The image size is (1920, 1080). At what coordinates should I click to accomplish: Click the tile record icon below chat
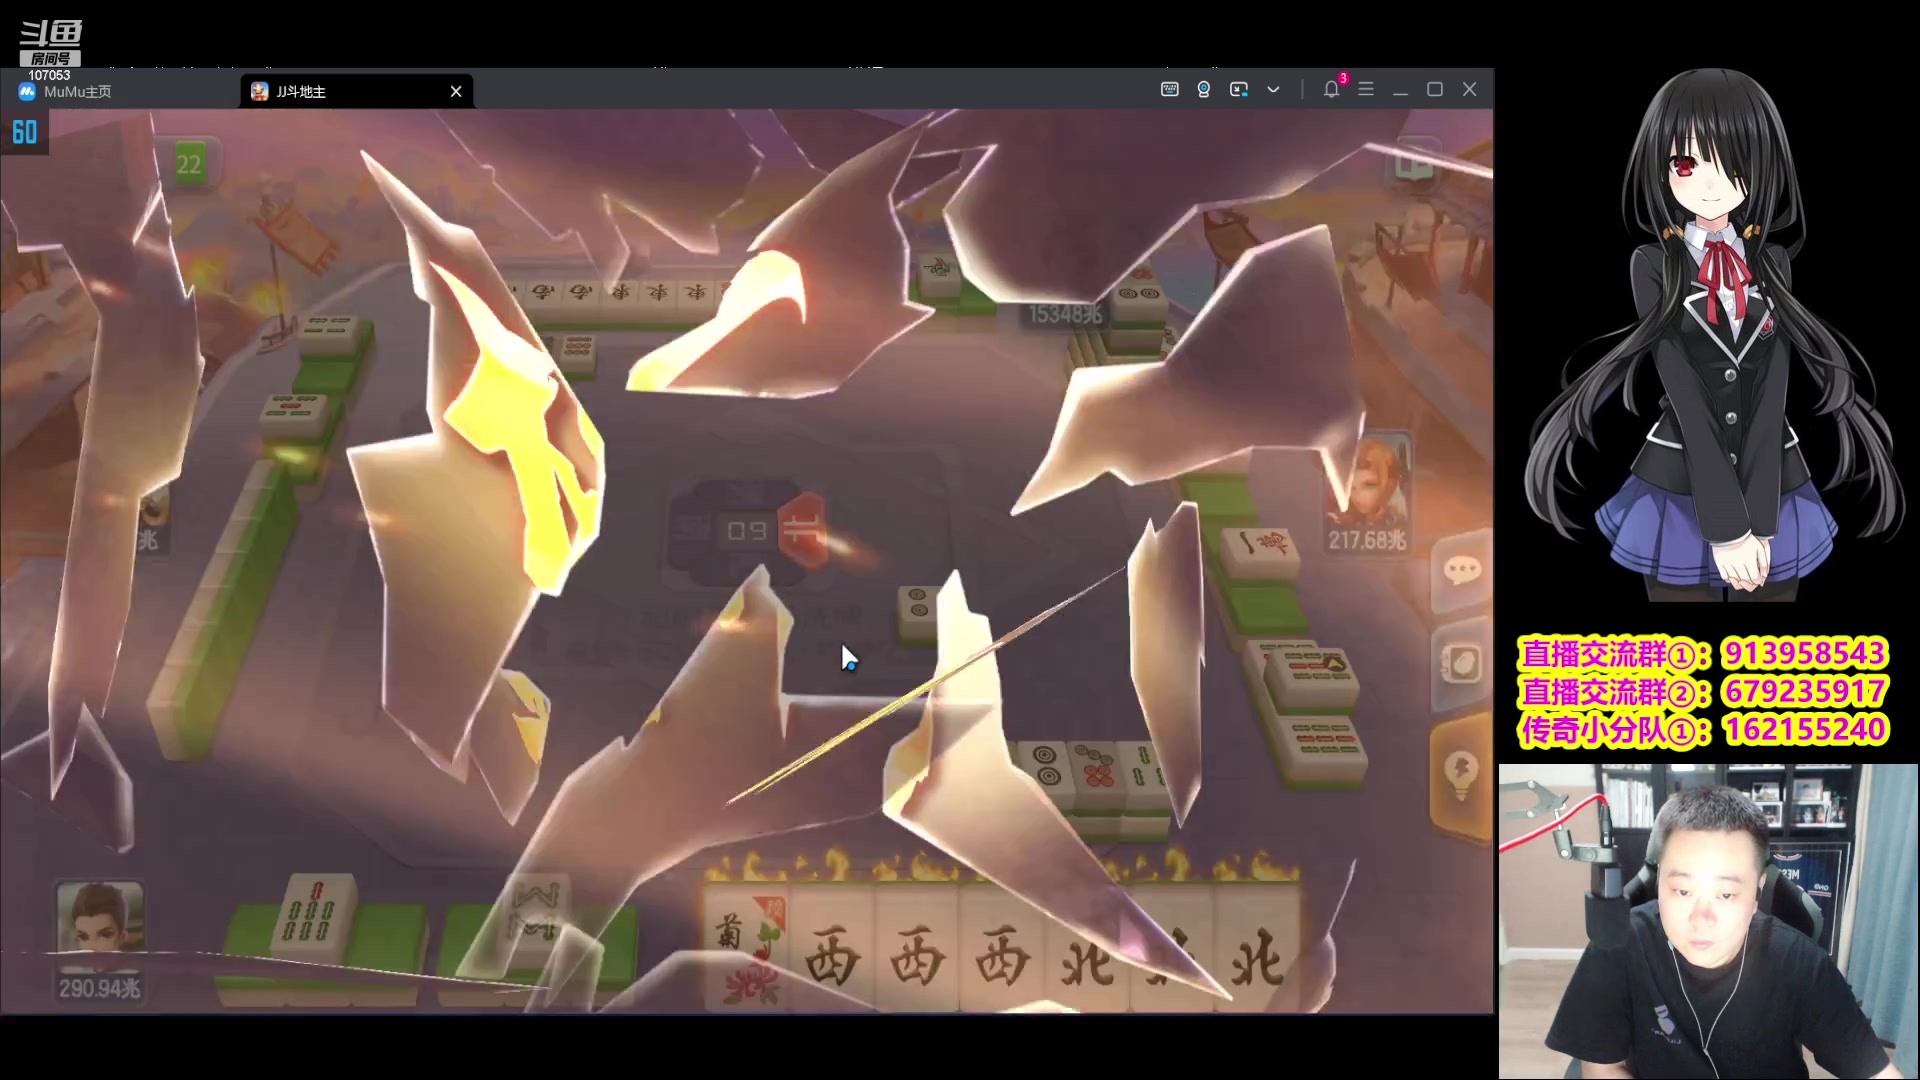[x=1462, y=662]
